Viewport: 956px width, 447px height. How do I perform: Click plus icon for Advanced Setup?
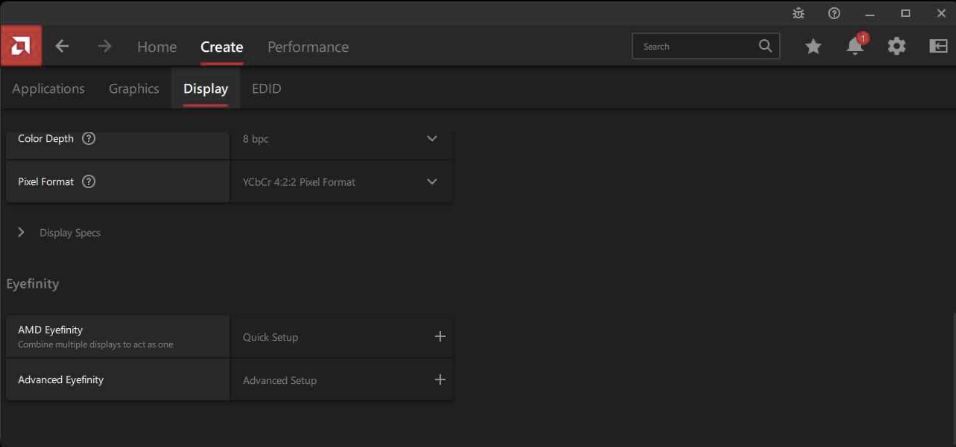click(440, 380)
